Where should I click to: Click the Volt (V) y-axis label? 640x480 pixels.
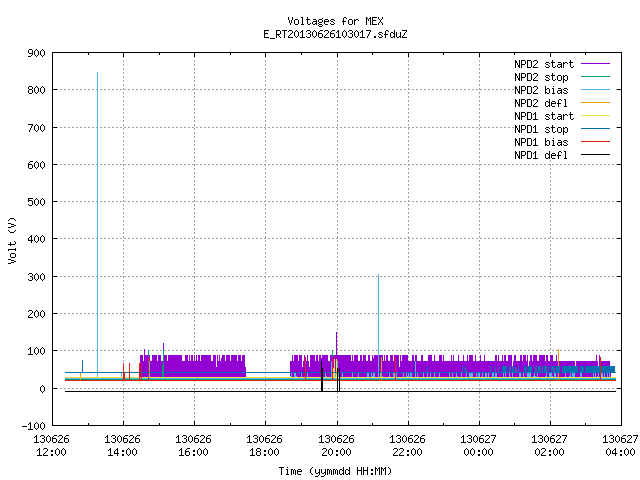click(12, 240)
